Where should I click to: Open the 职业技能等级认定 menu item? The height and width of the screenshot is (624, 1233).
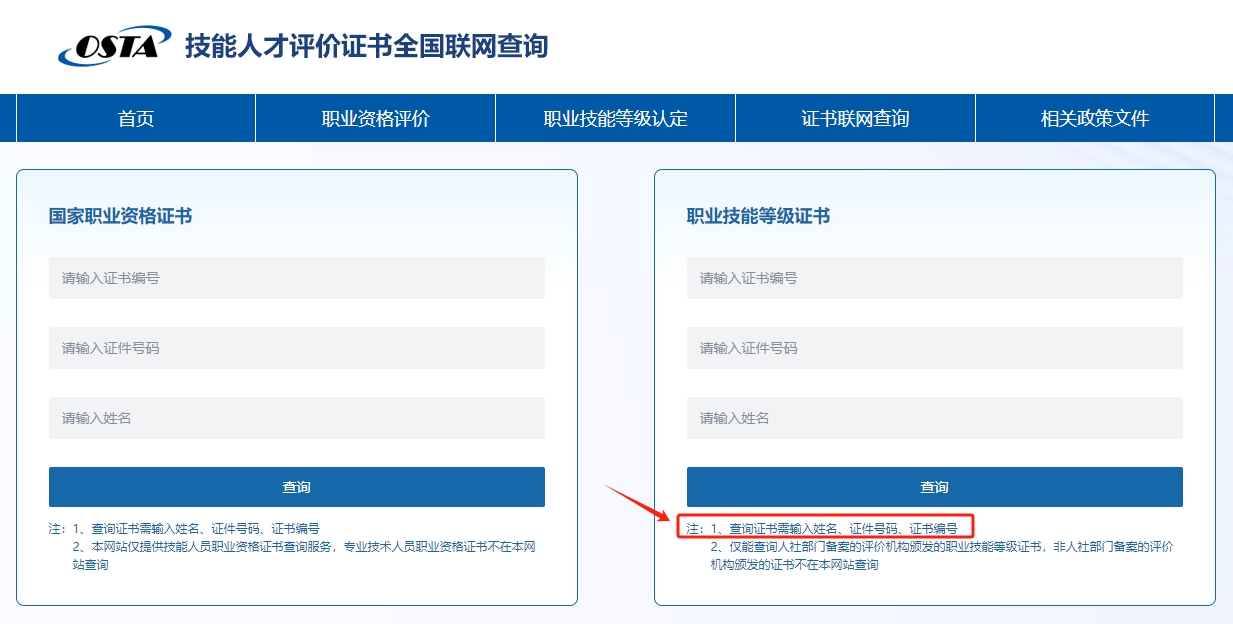tap(615, 118)
